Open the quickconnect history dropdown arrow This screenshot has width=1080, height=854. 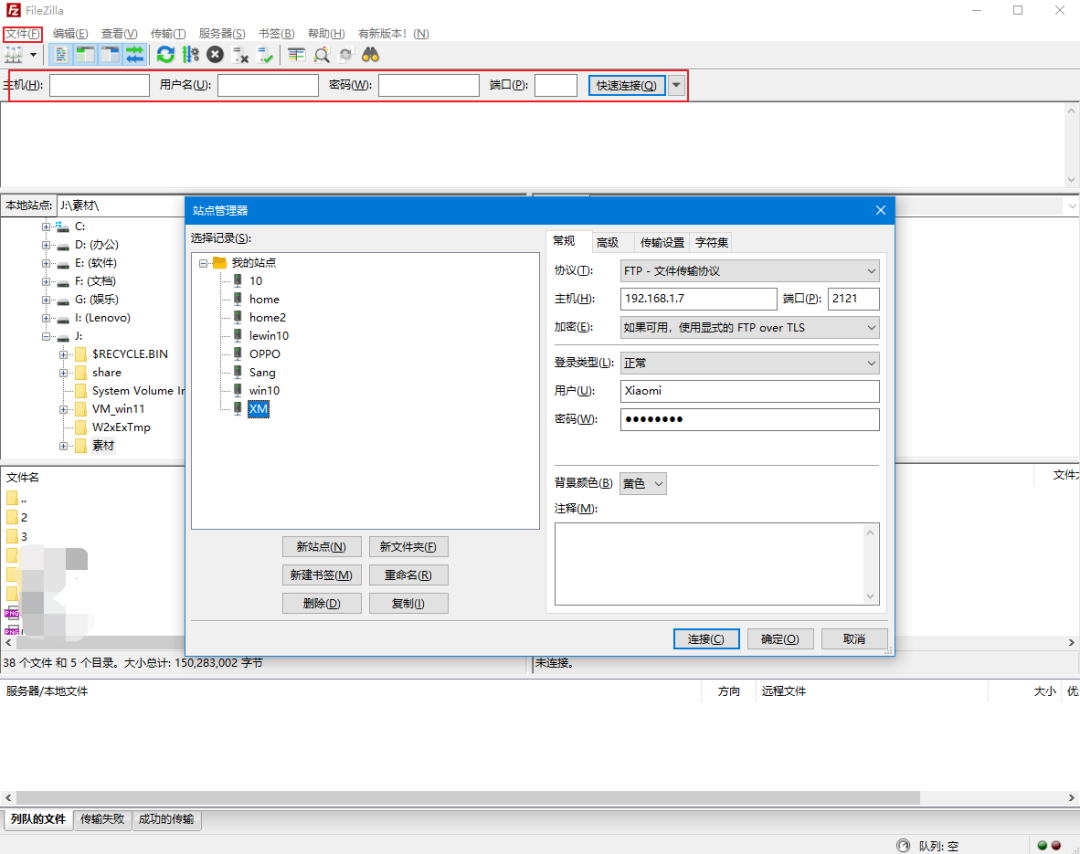(x=676, y=85)
